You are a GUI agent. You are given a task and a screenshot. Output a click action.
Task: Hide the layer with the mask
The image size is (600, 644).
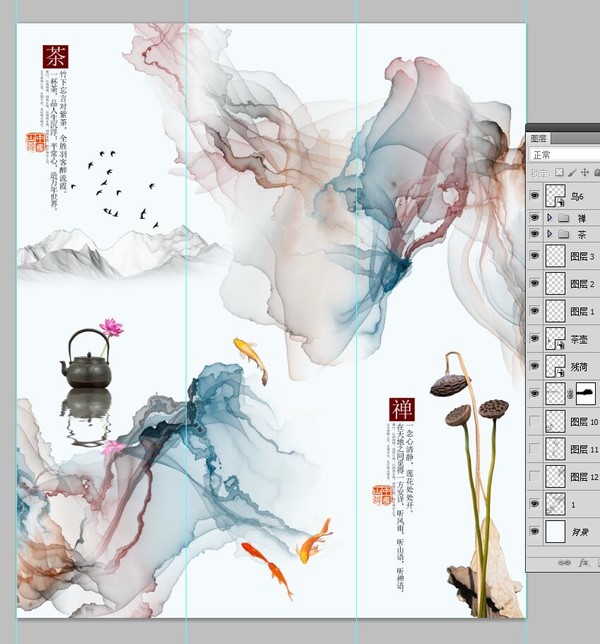(x=534, y=393)
